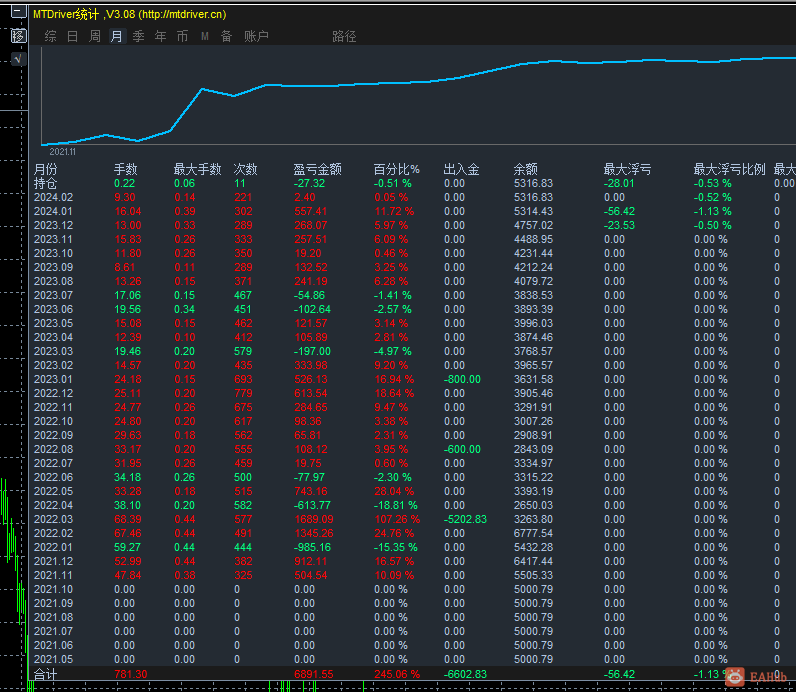The height and width of the screenshot is (692, 796).
Task: Click the 合计 totals row
Action: click(46, 676)
